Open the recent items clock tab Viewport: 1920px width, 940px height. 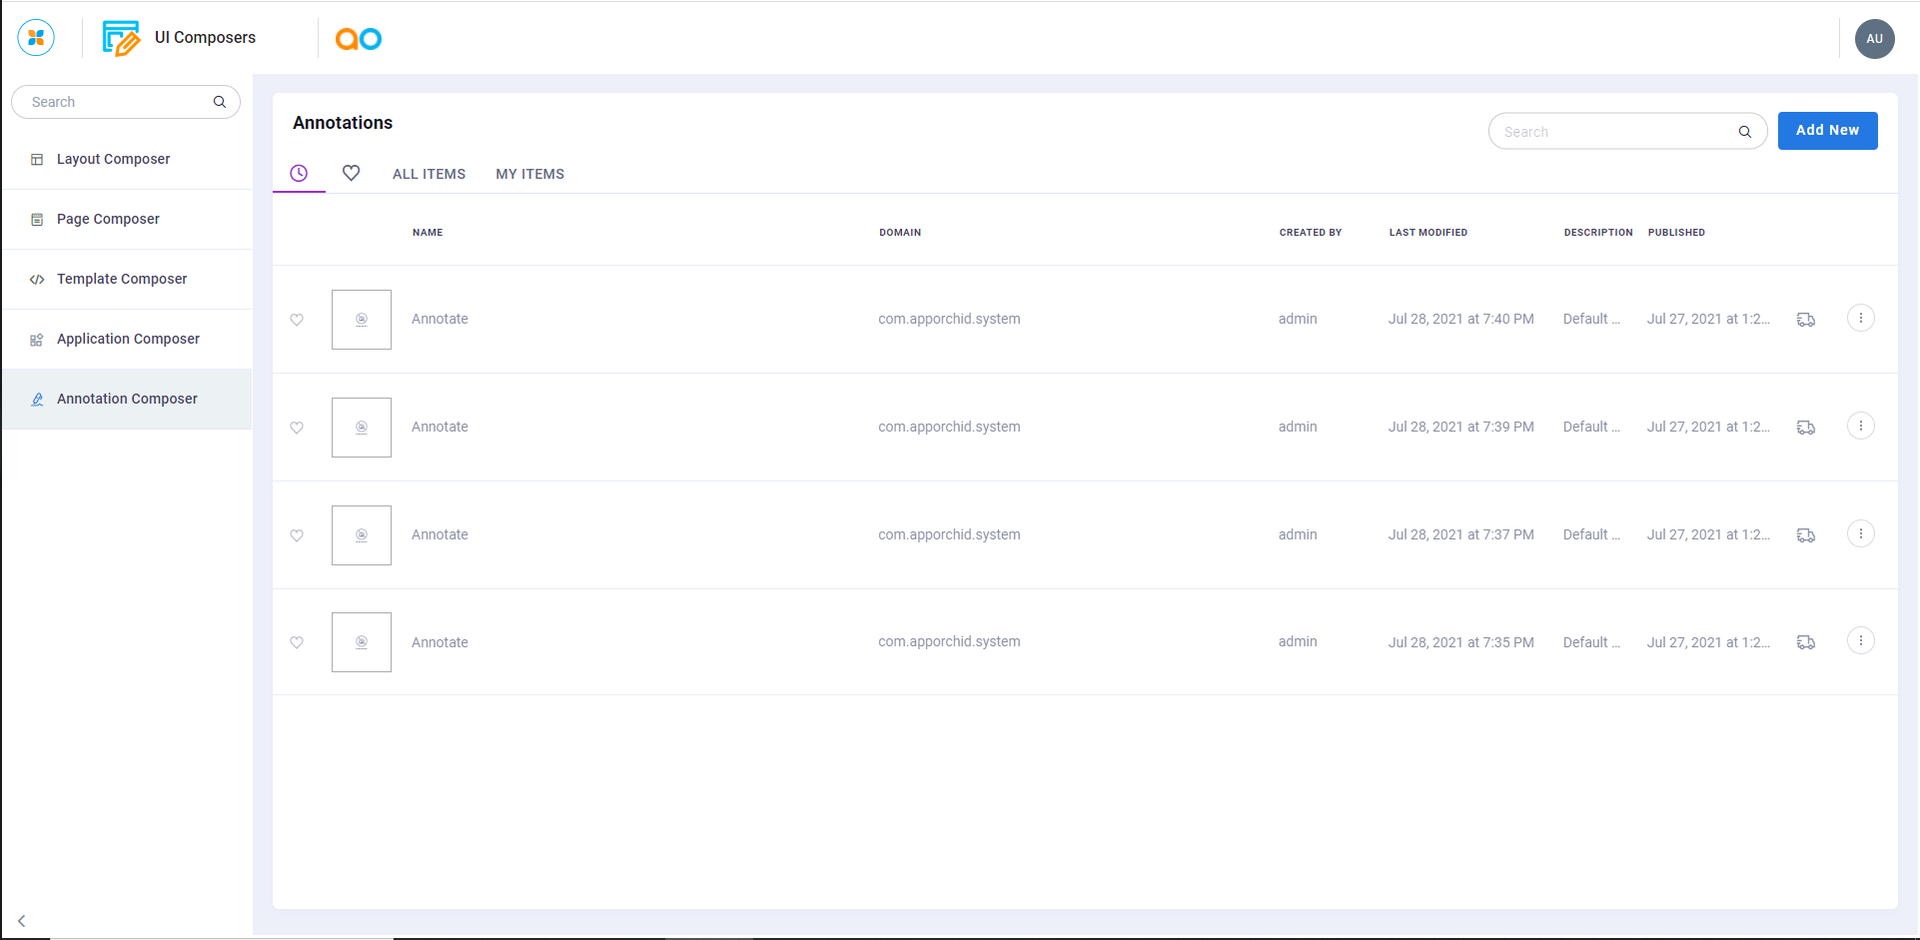coord(299,173)
